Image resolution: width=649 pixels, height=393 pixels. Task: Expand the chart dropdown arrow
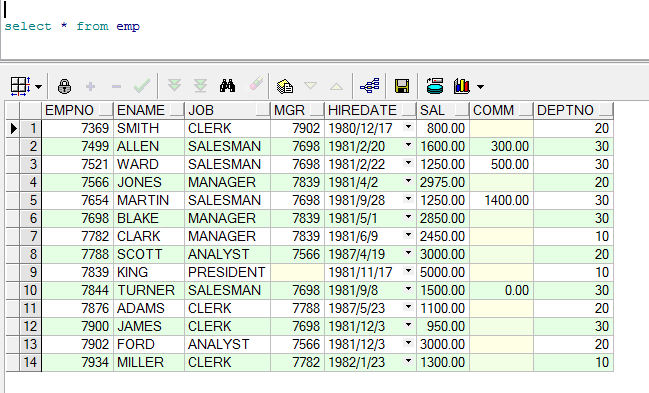480,87
